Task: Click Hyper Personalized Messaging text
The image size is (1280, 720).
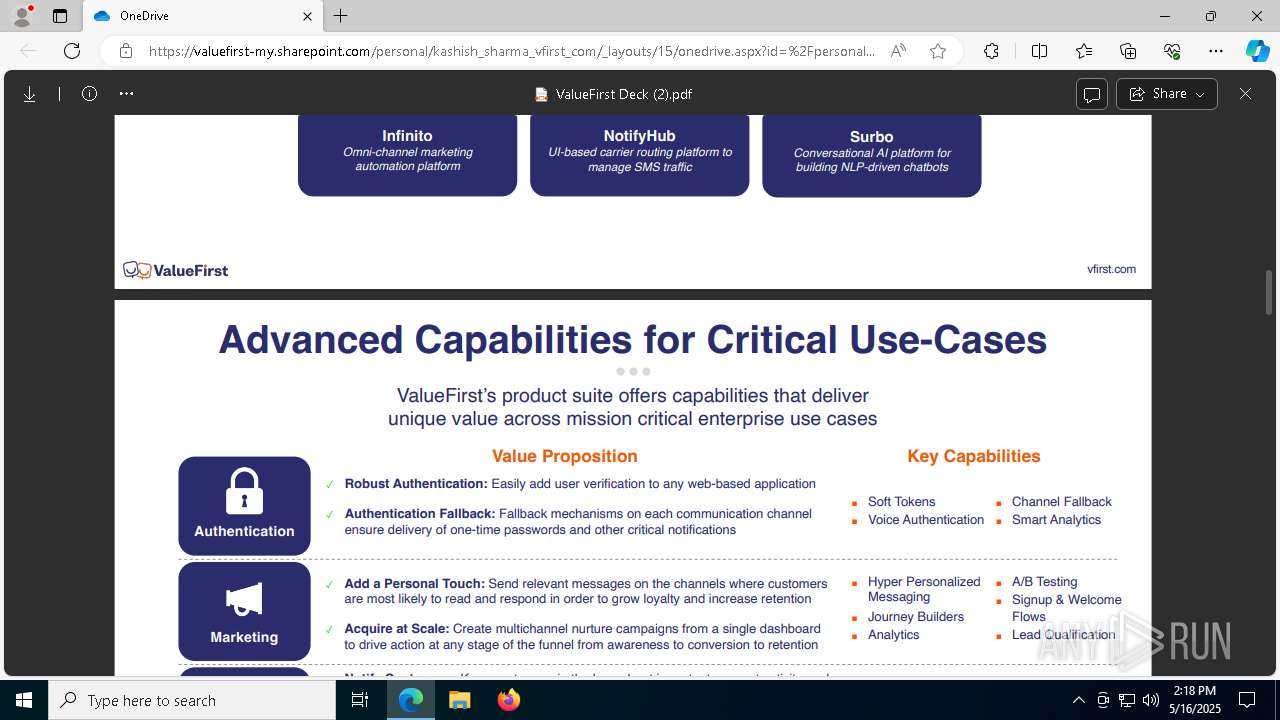Action: coord(924,589)
